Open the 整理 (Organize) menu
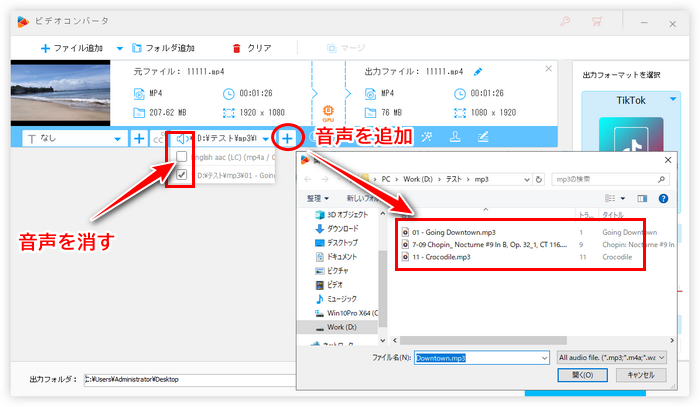Screen dimensions: 700x407 [318, 198]
